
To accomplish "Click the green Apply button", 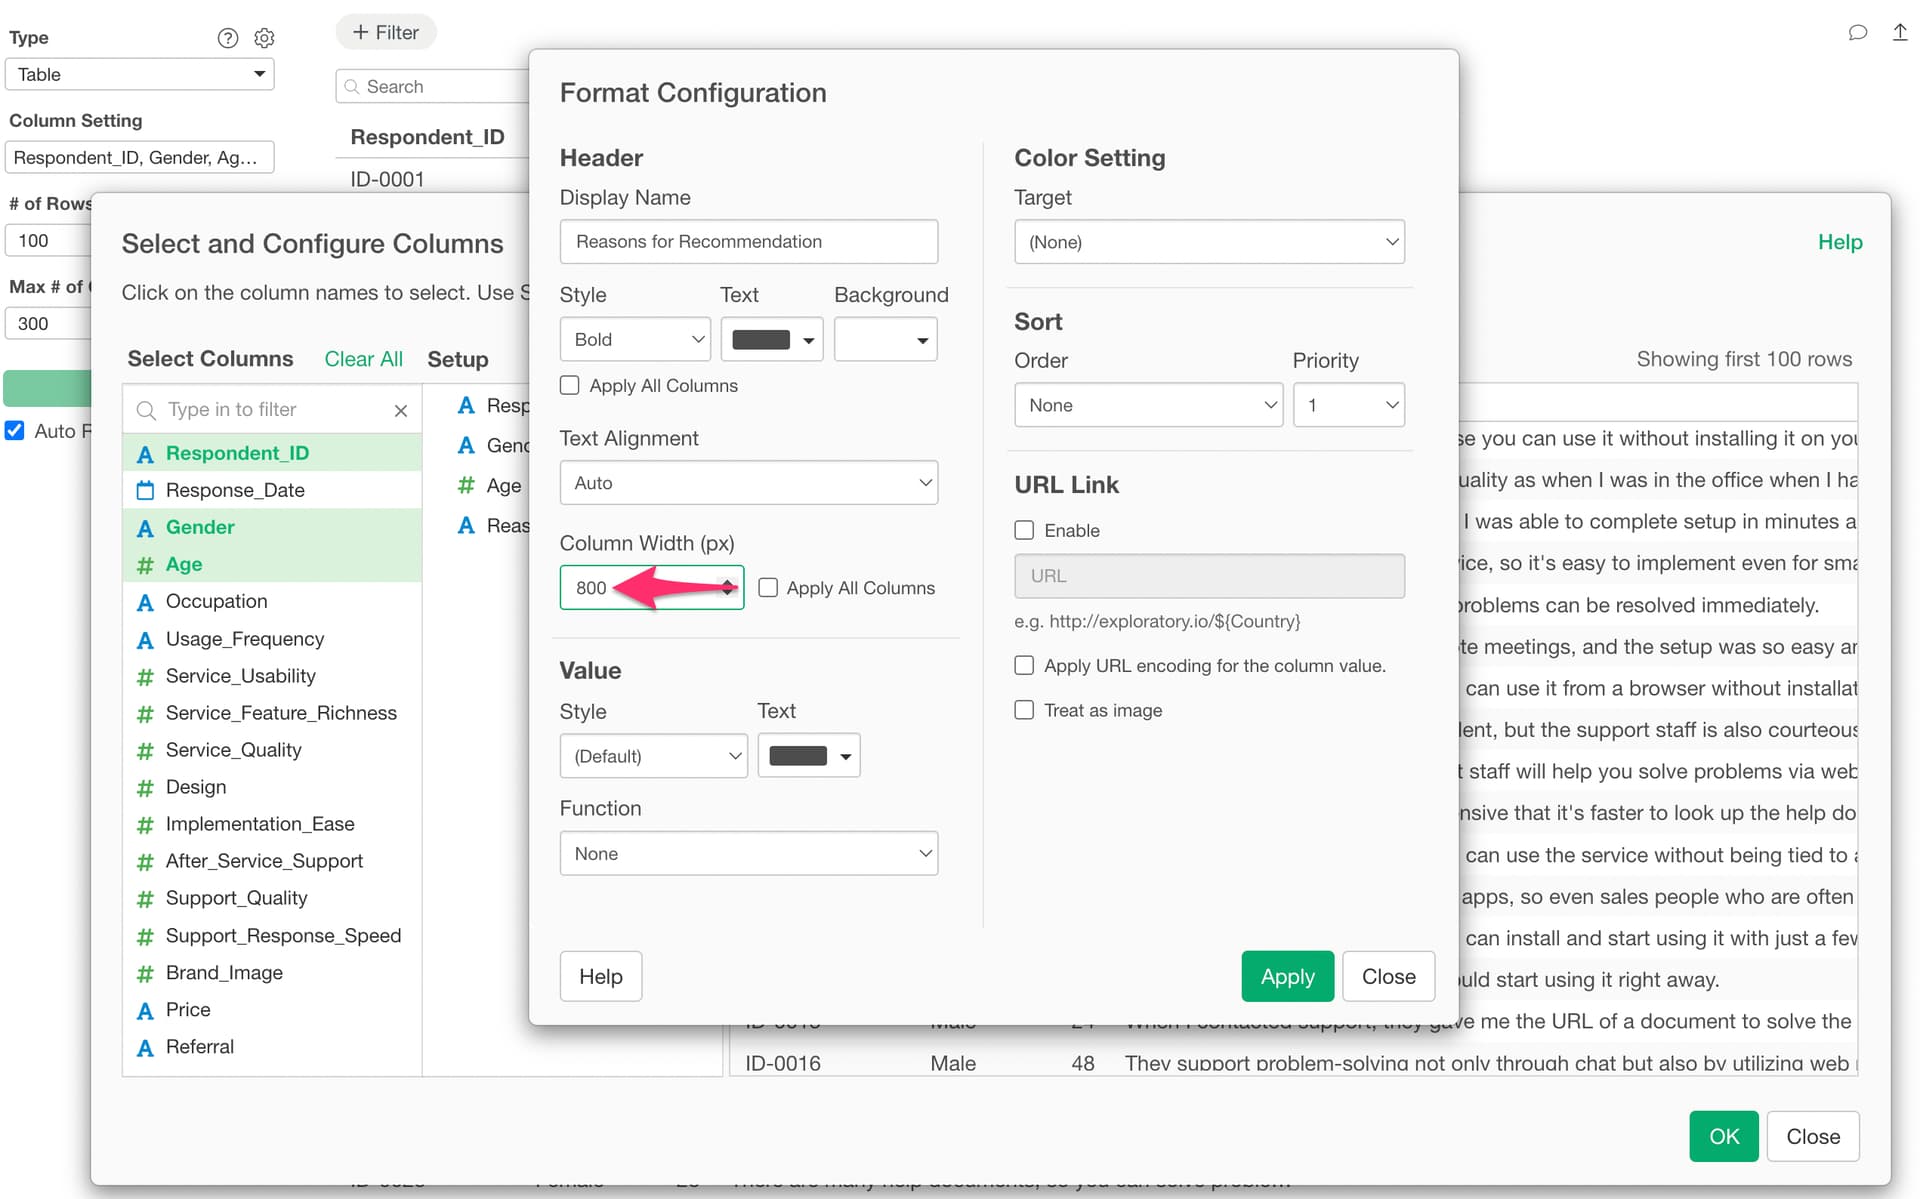I will [x=1287, y=976].
